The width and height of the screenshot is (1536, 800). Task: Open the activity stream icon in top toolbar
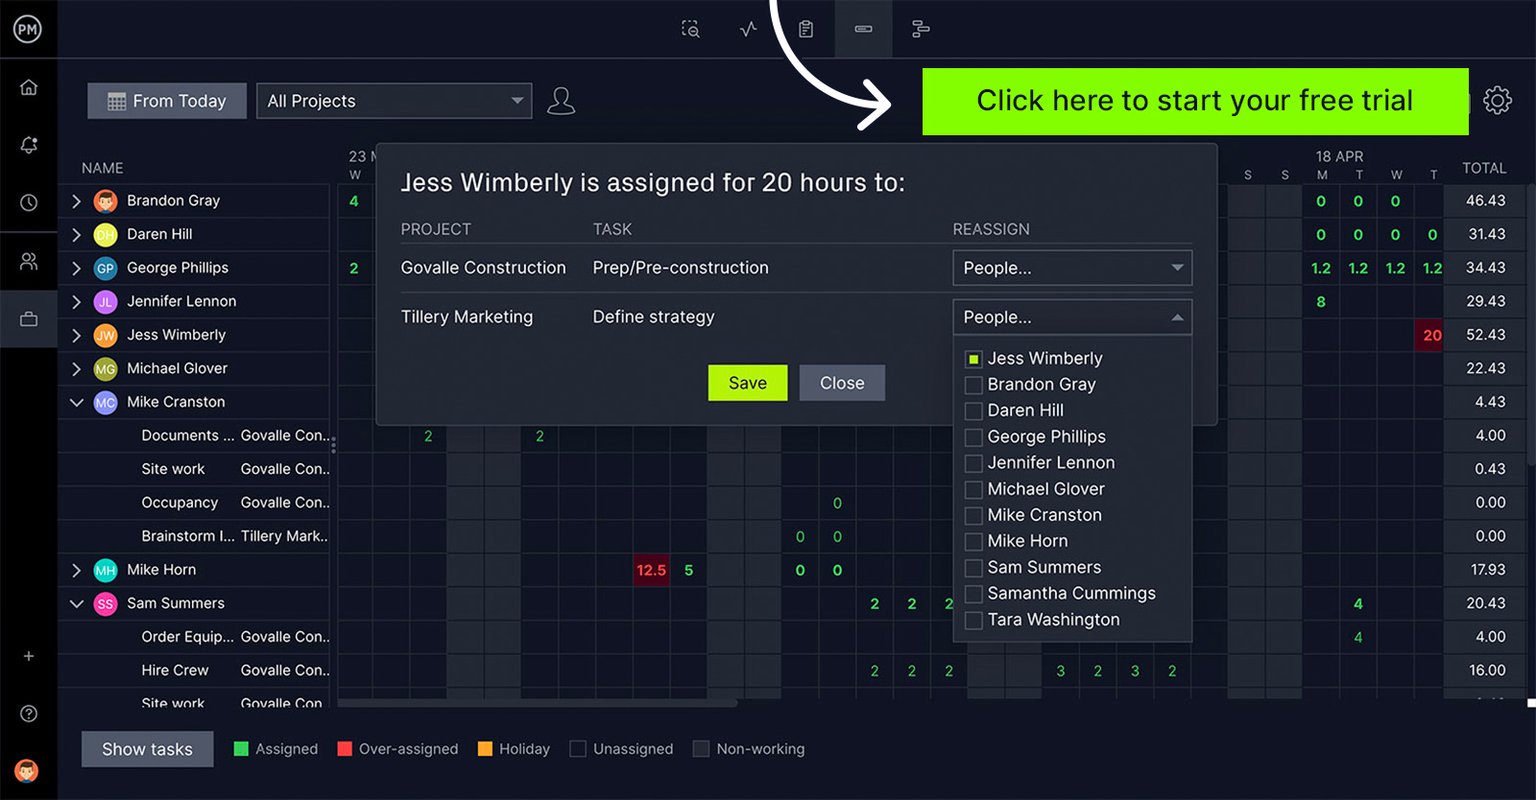(748, 29)
